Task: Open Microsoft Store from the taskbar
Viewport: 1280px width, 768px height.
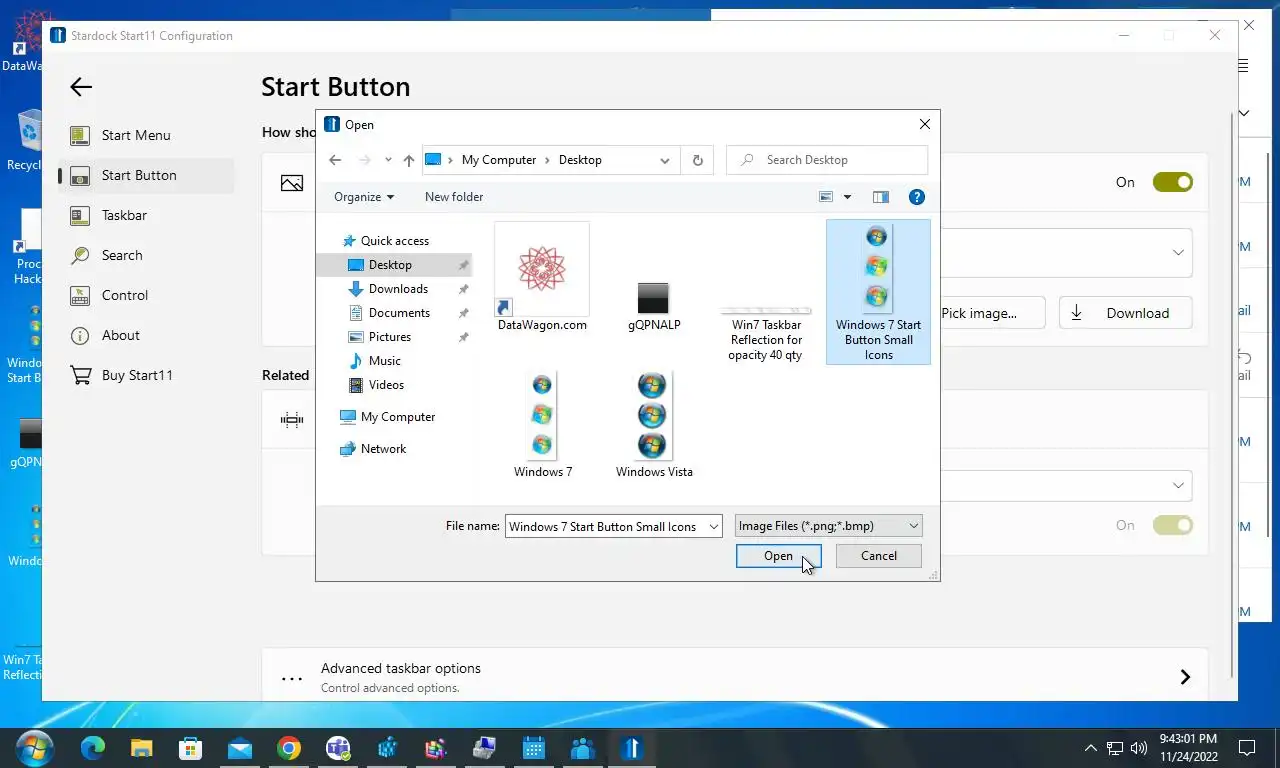Action: point(191,748)
